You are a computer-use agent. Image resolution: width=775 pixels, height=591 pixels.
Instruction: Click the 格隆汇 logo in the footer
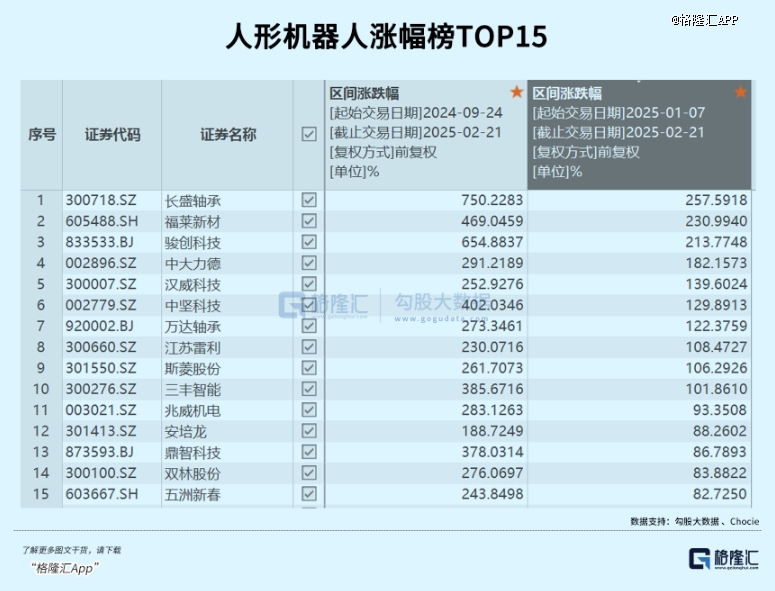724,559
